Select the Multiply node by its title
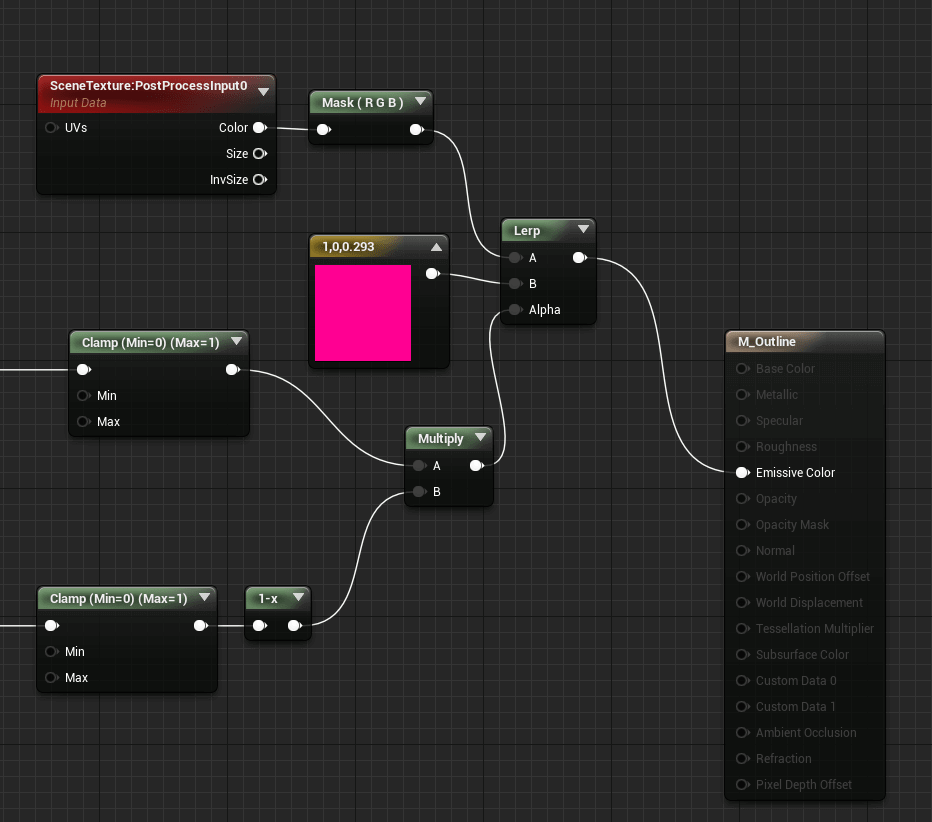The image size is (932, 822). coord(440,439)
